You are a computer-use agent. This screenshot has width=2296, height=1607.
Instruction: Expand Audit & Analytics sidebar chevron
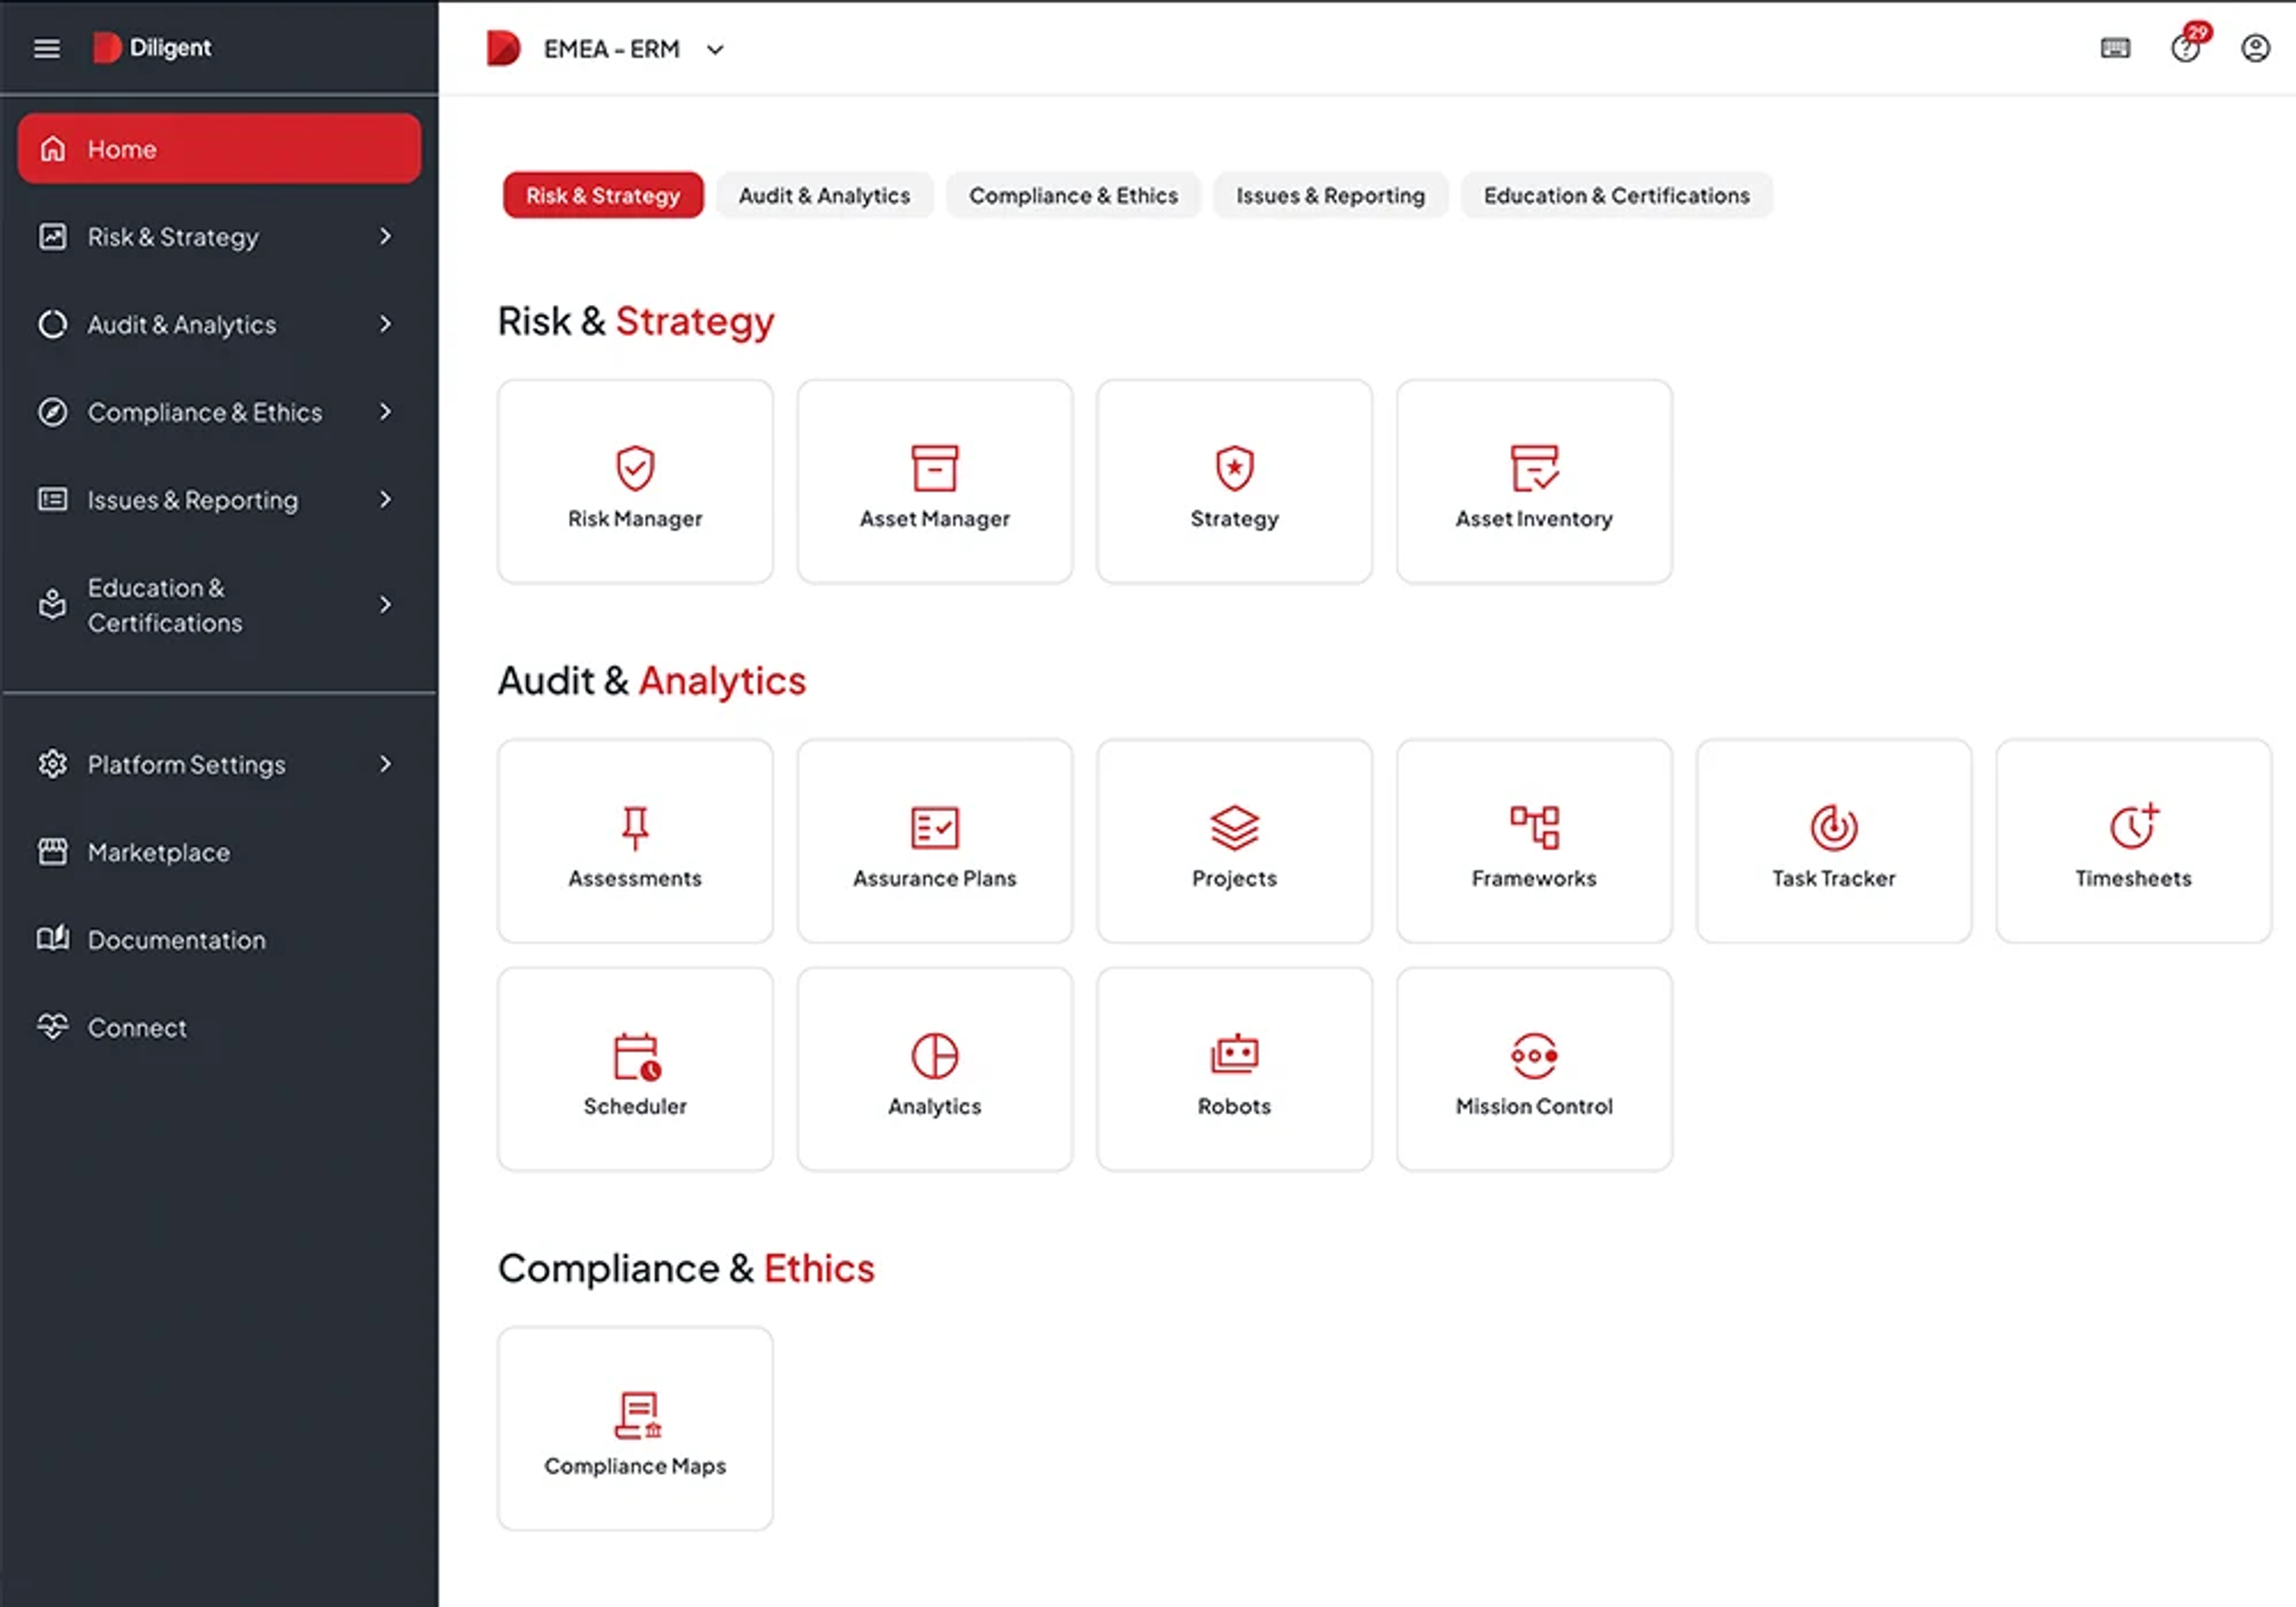coord(385,324)
